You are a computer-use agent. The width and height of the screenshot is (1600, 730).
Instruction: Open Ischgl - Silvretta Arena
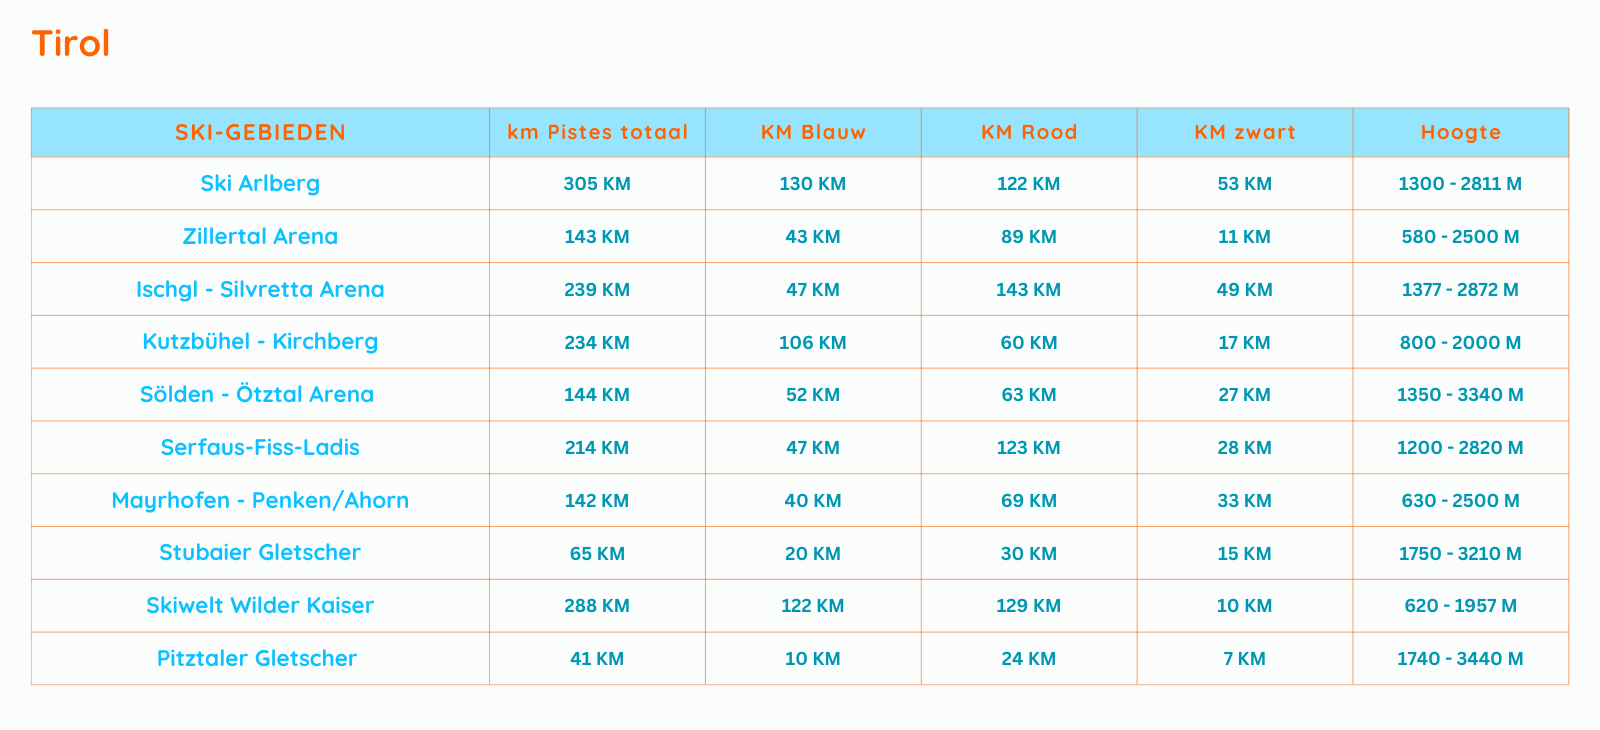260,290
